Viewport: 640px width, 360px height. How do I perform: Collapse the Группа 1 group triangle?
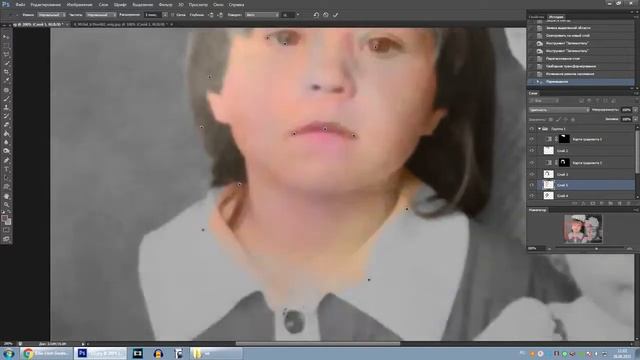tap(540, 129)
